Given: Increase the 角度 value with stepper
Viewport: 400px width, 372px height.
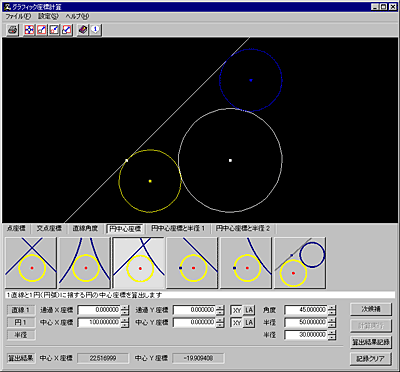Looking at the screenshot, I should [x=332, y=308].
